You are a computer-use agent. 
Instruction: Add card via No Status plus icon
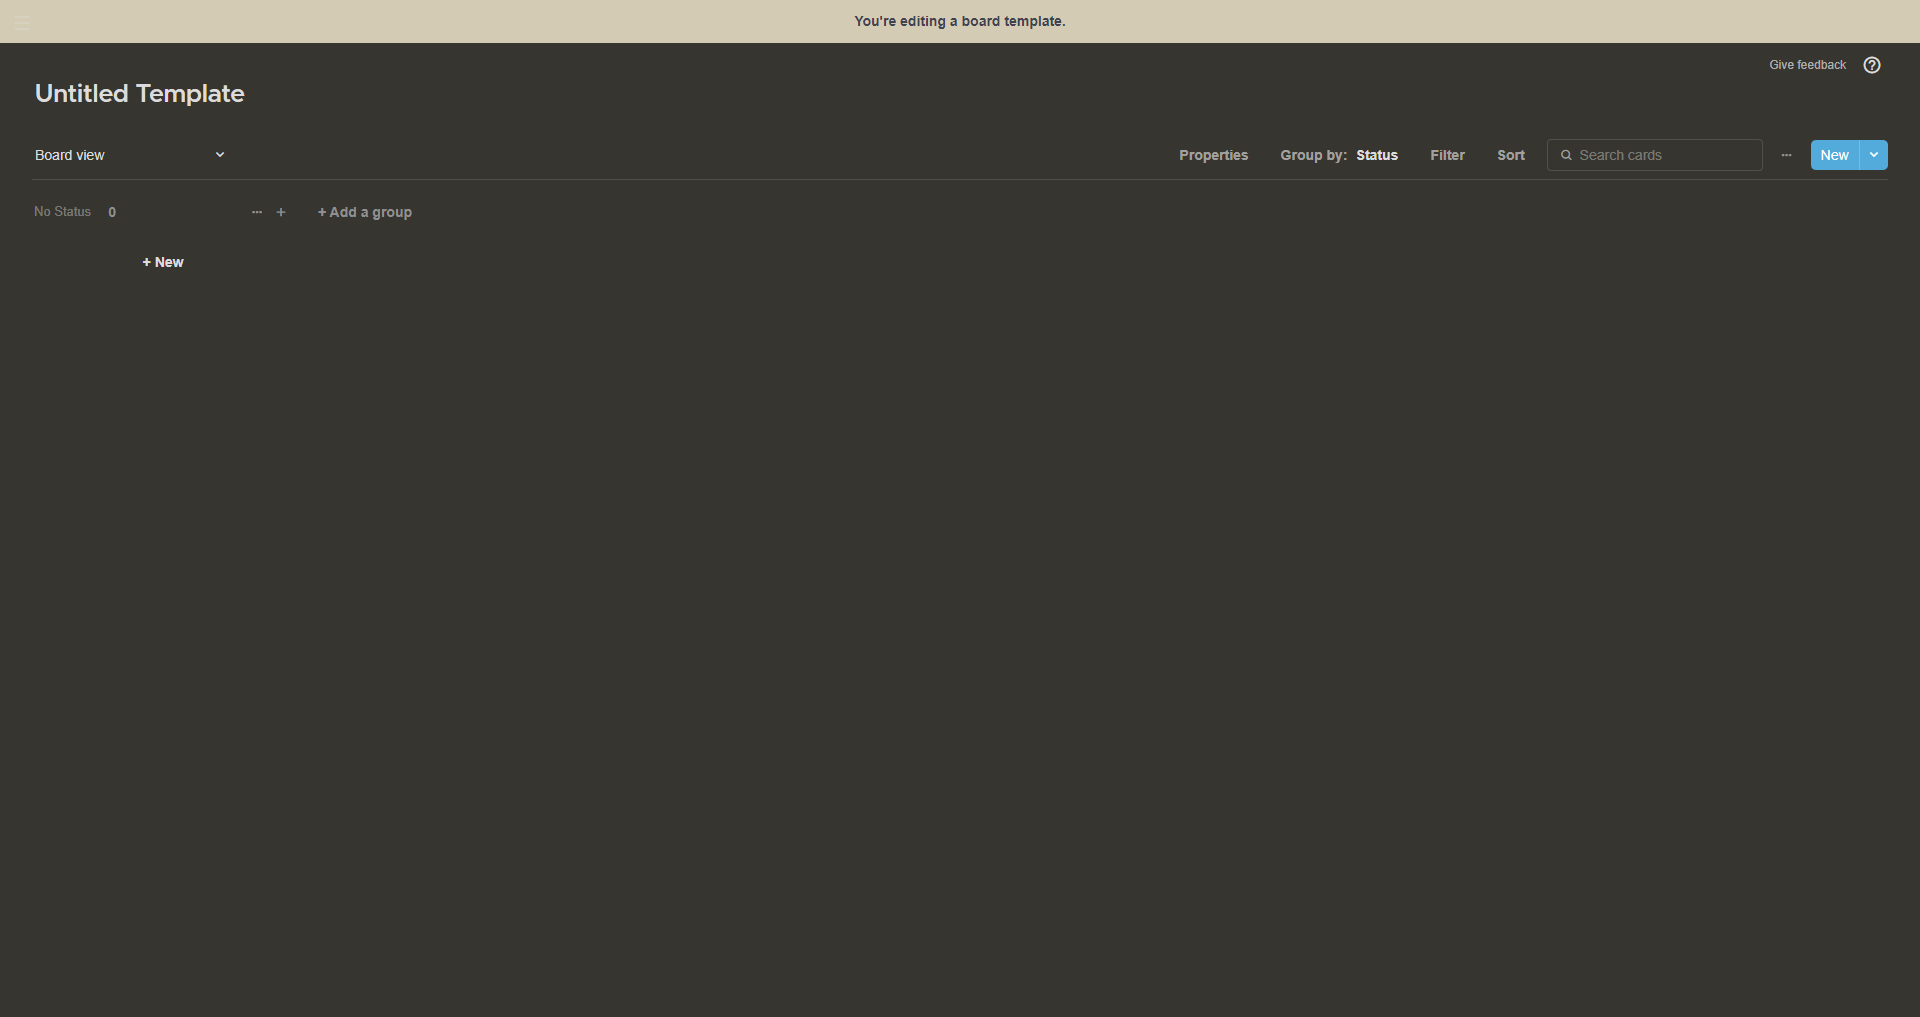coord(281,212)
